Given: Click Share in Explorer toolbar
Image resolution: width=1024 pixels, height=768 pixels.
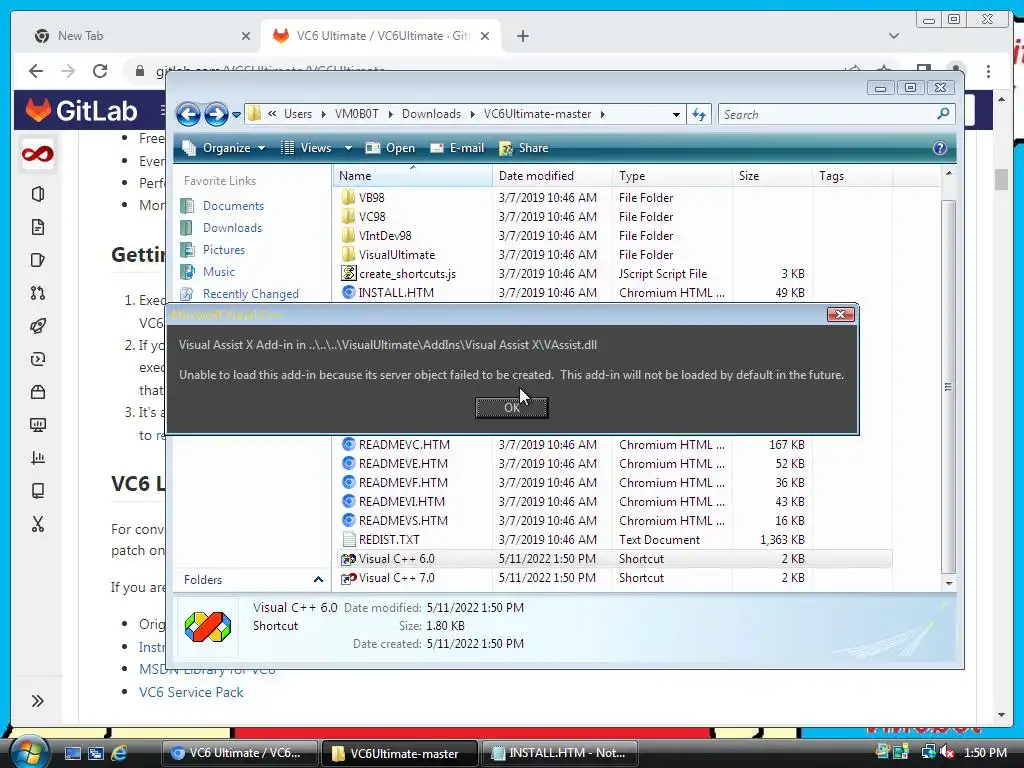Looking at the screenshot, I should pyautogui.click(x=524, y=148).
